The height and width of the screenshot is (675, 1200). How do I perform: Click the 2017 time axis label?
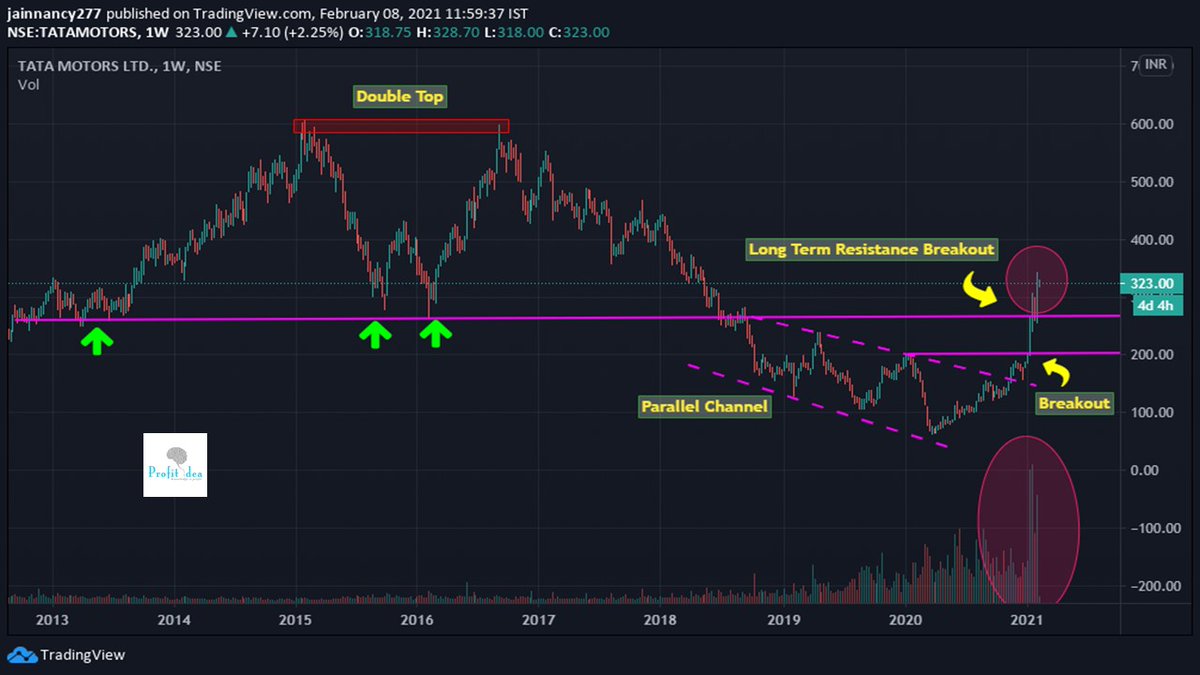(x=539, y=621)
